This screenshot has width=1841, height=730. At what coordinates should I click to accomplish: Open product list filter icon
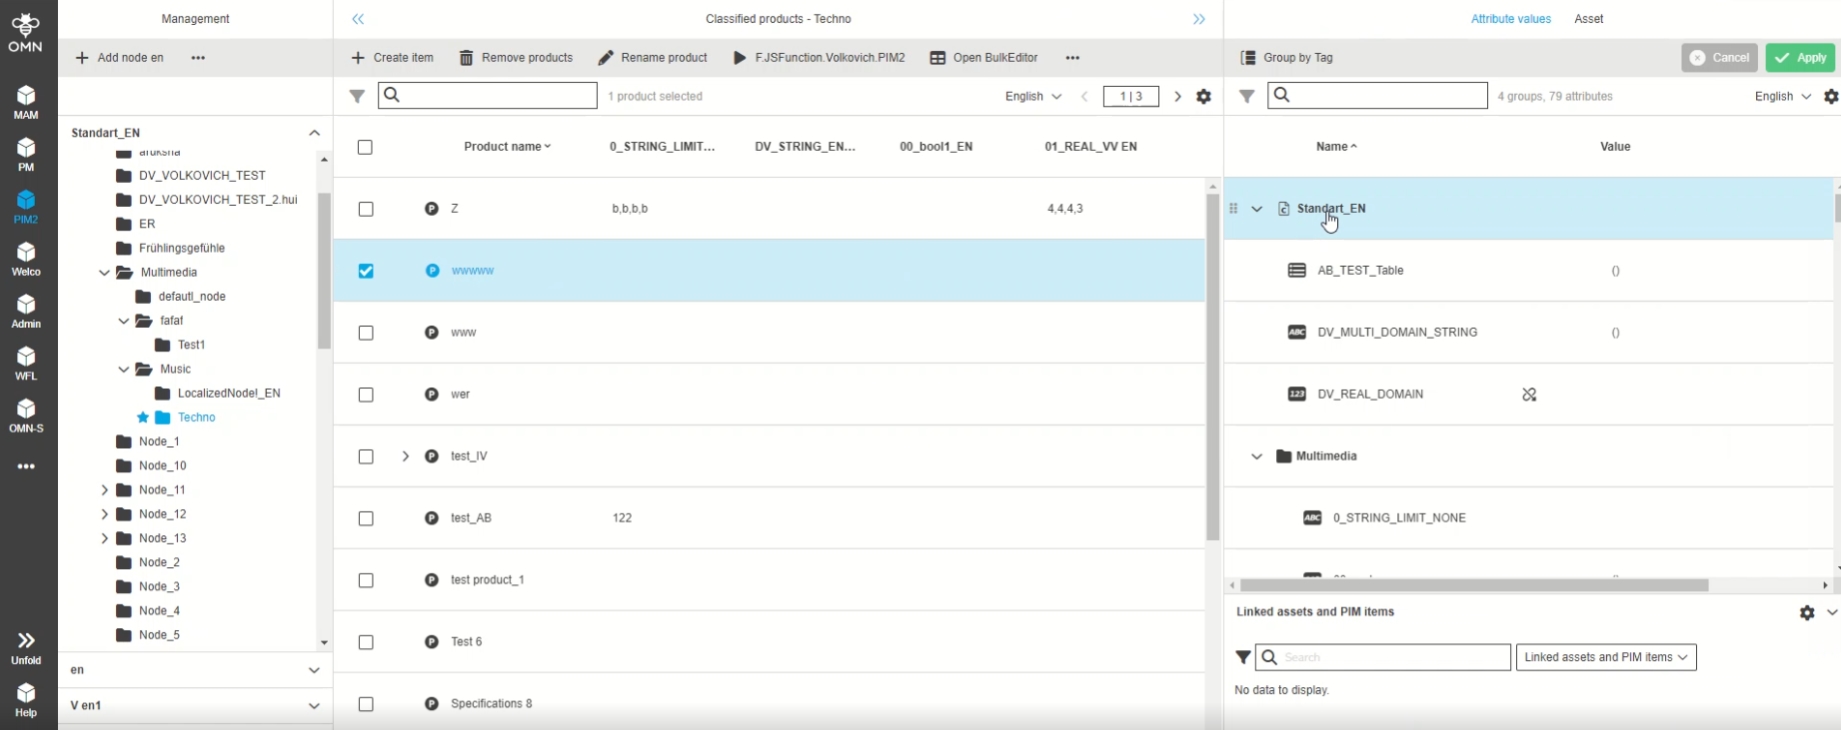[357, 96]
